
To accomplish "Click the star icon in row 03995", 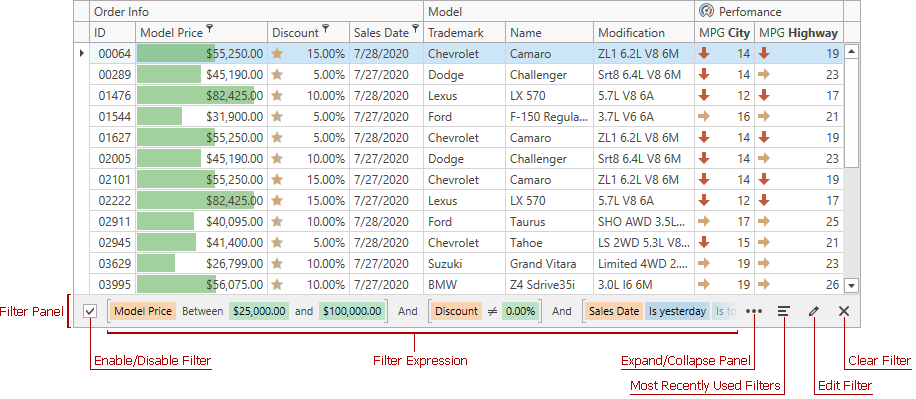I will coord(277,285).
